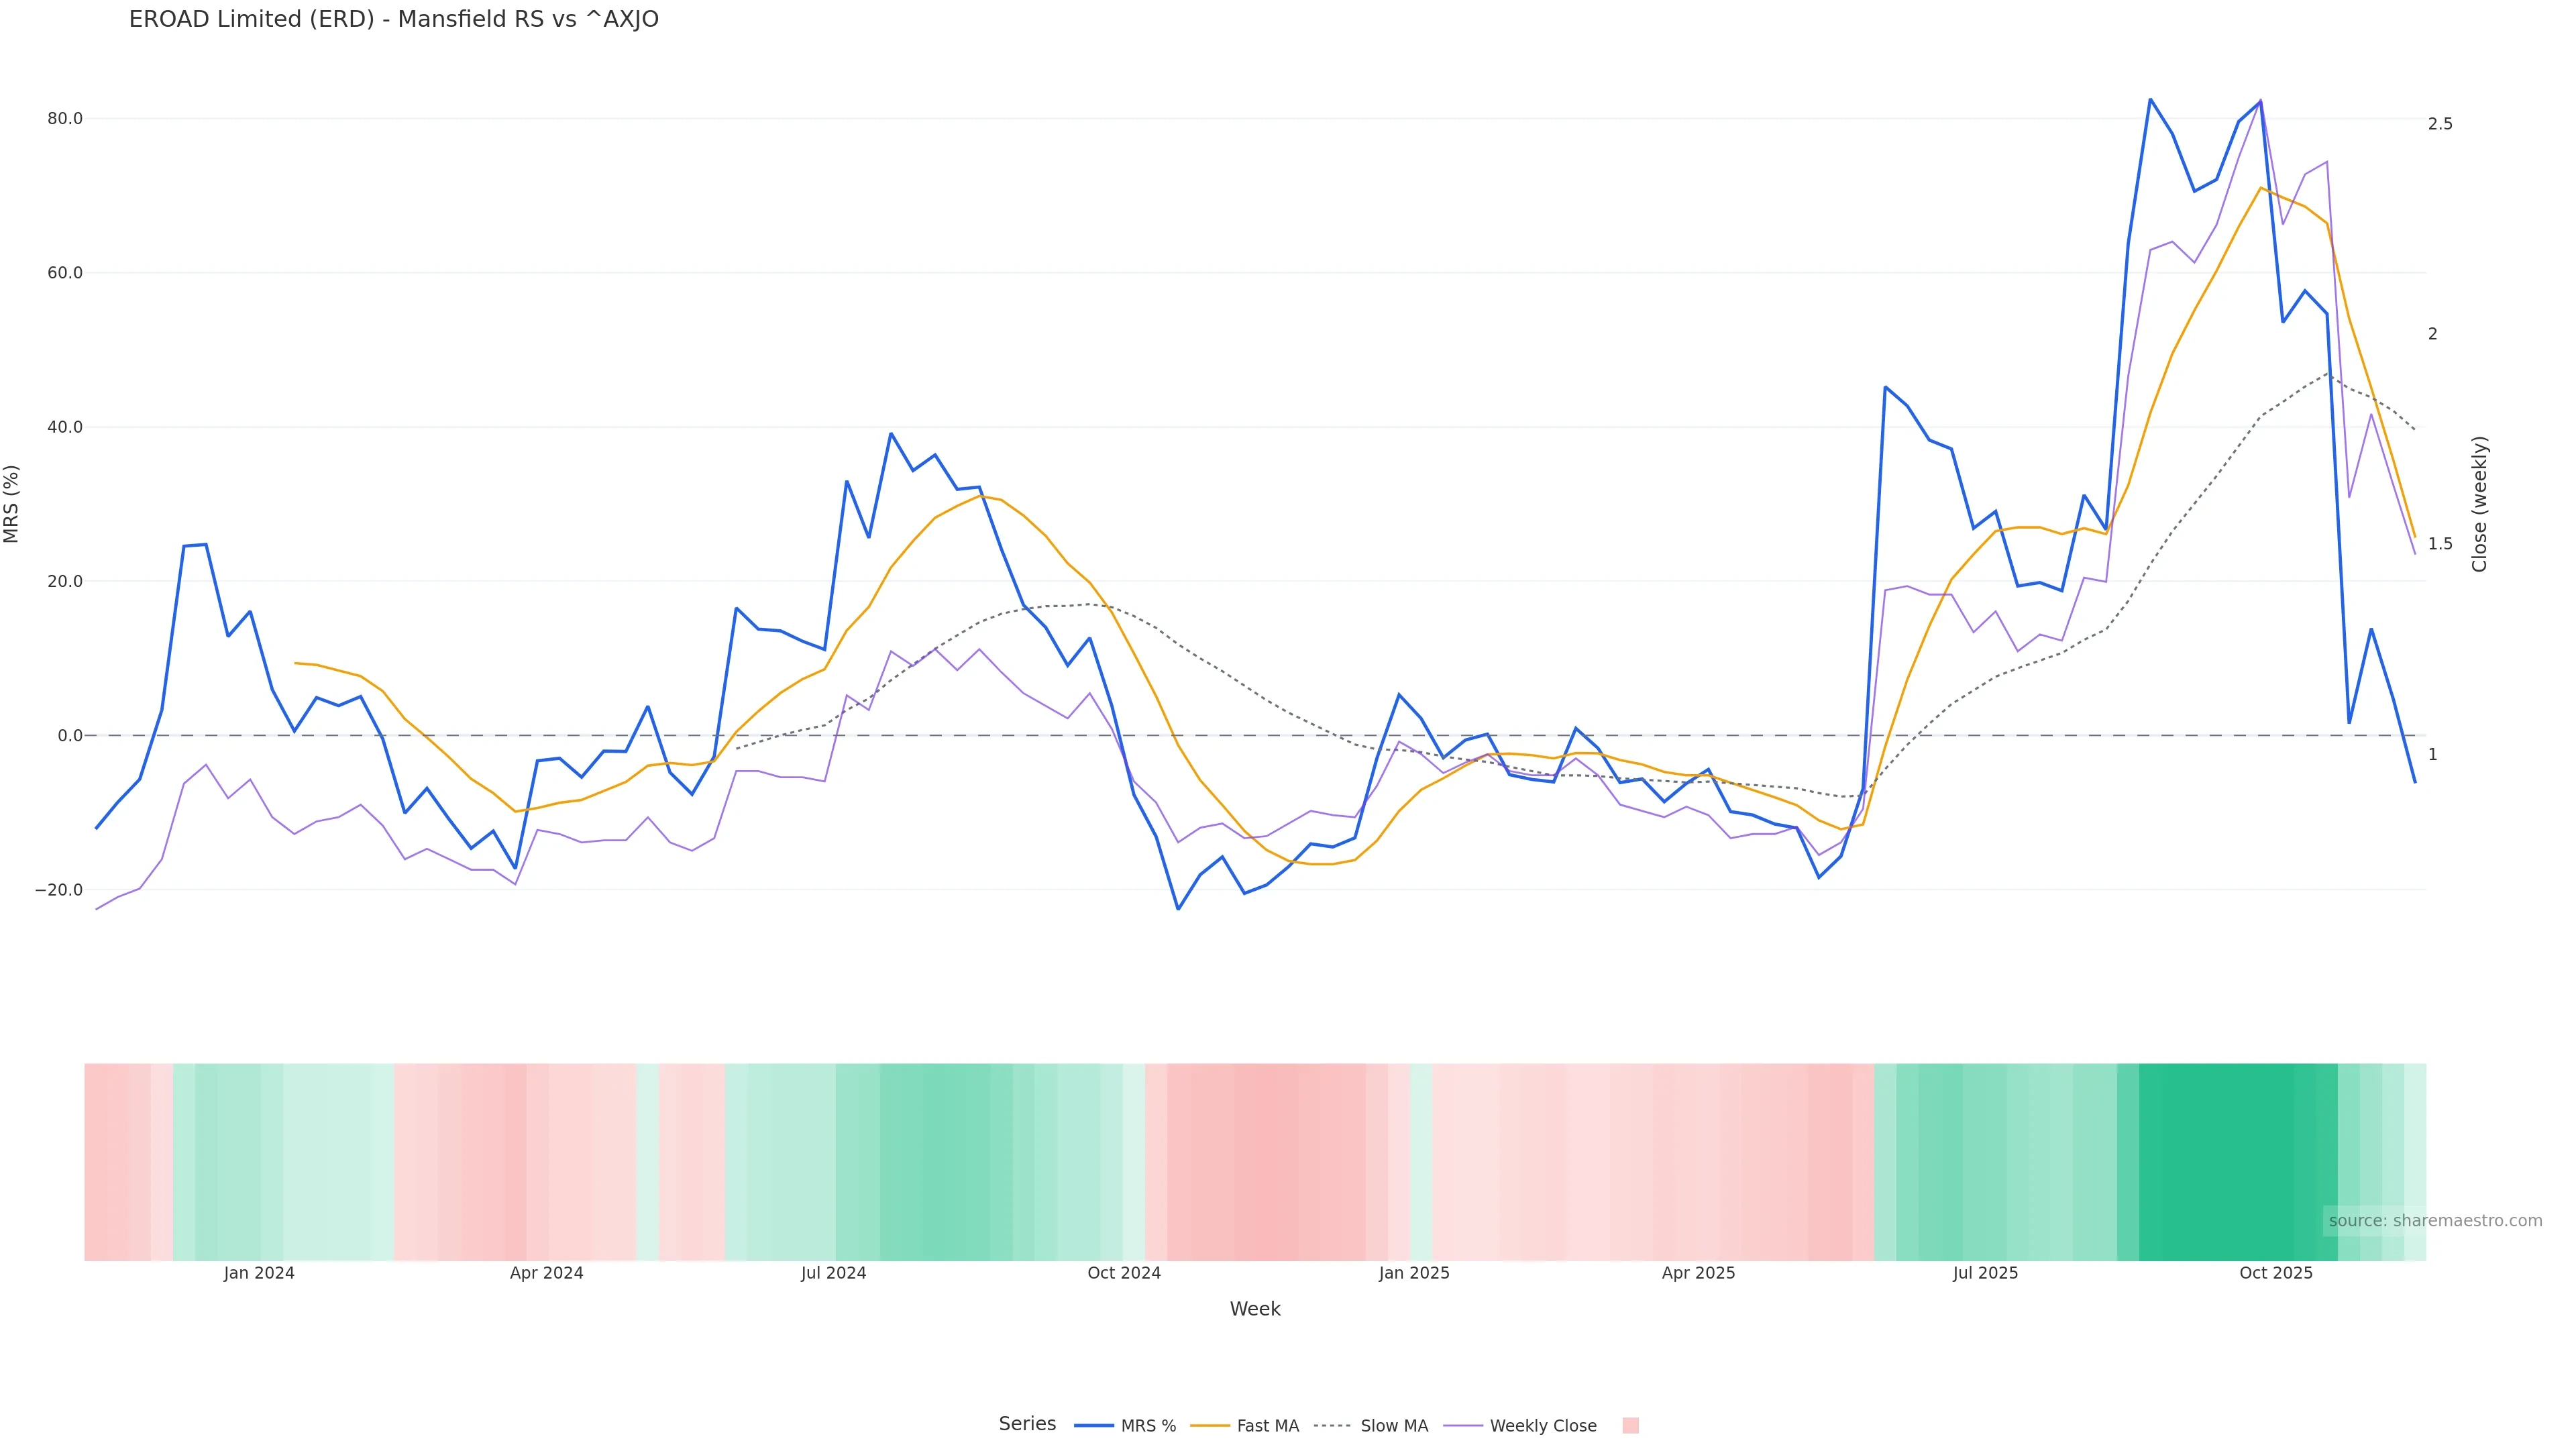Click the blue MRS % legend line
This screenshot has width=2576, height=1449.
1094,1426
